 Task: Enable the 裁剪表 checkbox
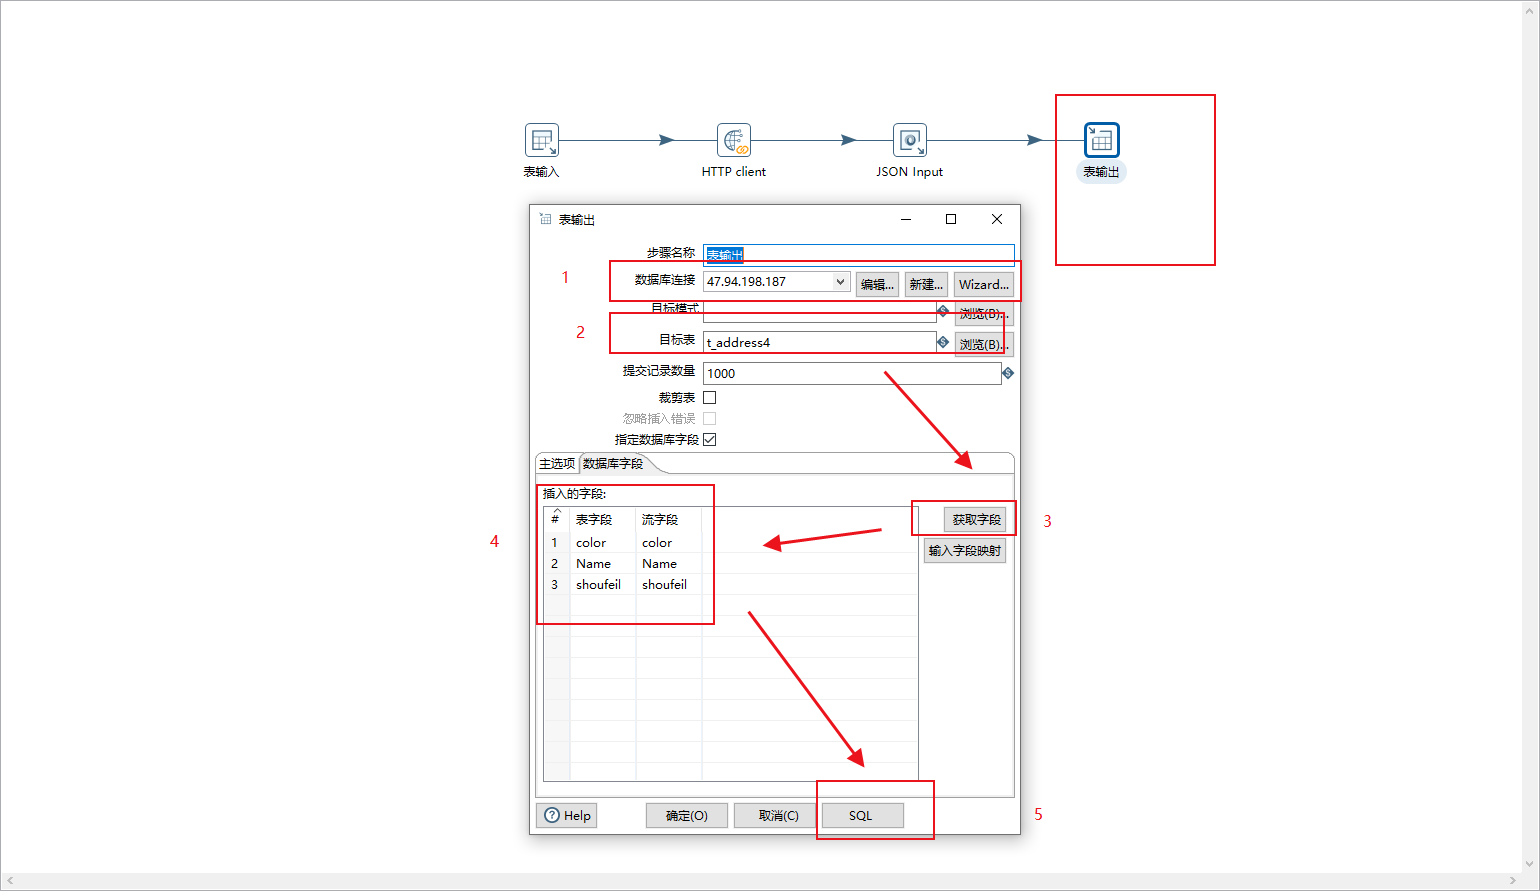[709, 396]
